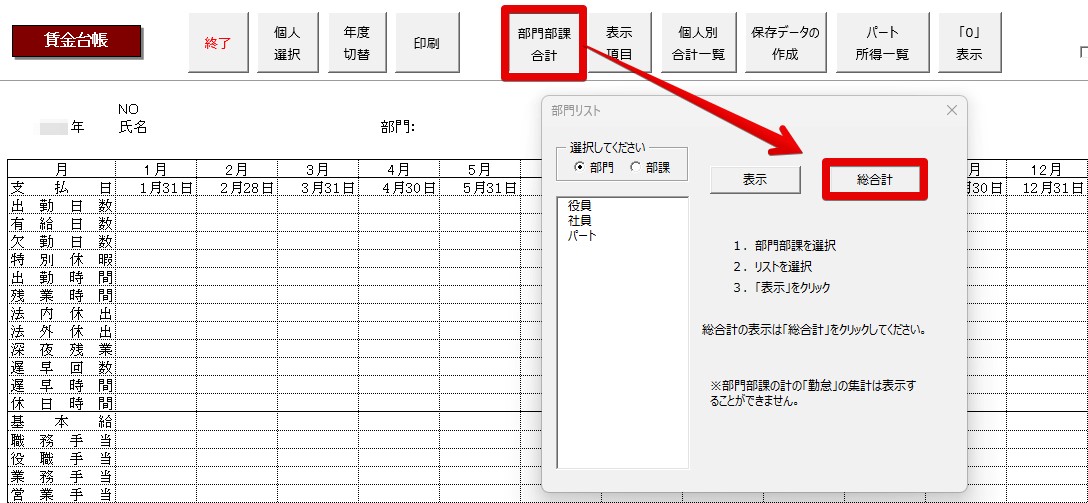Screen dimensions: 1088x503
Task: Select the 1月 基本給 cell
Action: [x=155, y=422]
